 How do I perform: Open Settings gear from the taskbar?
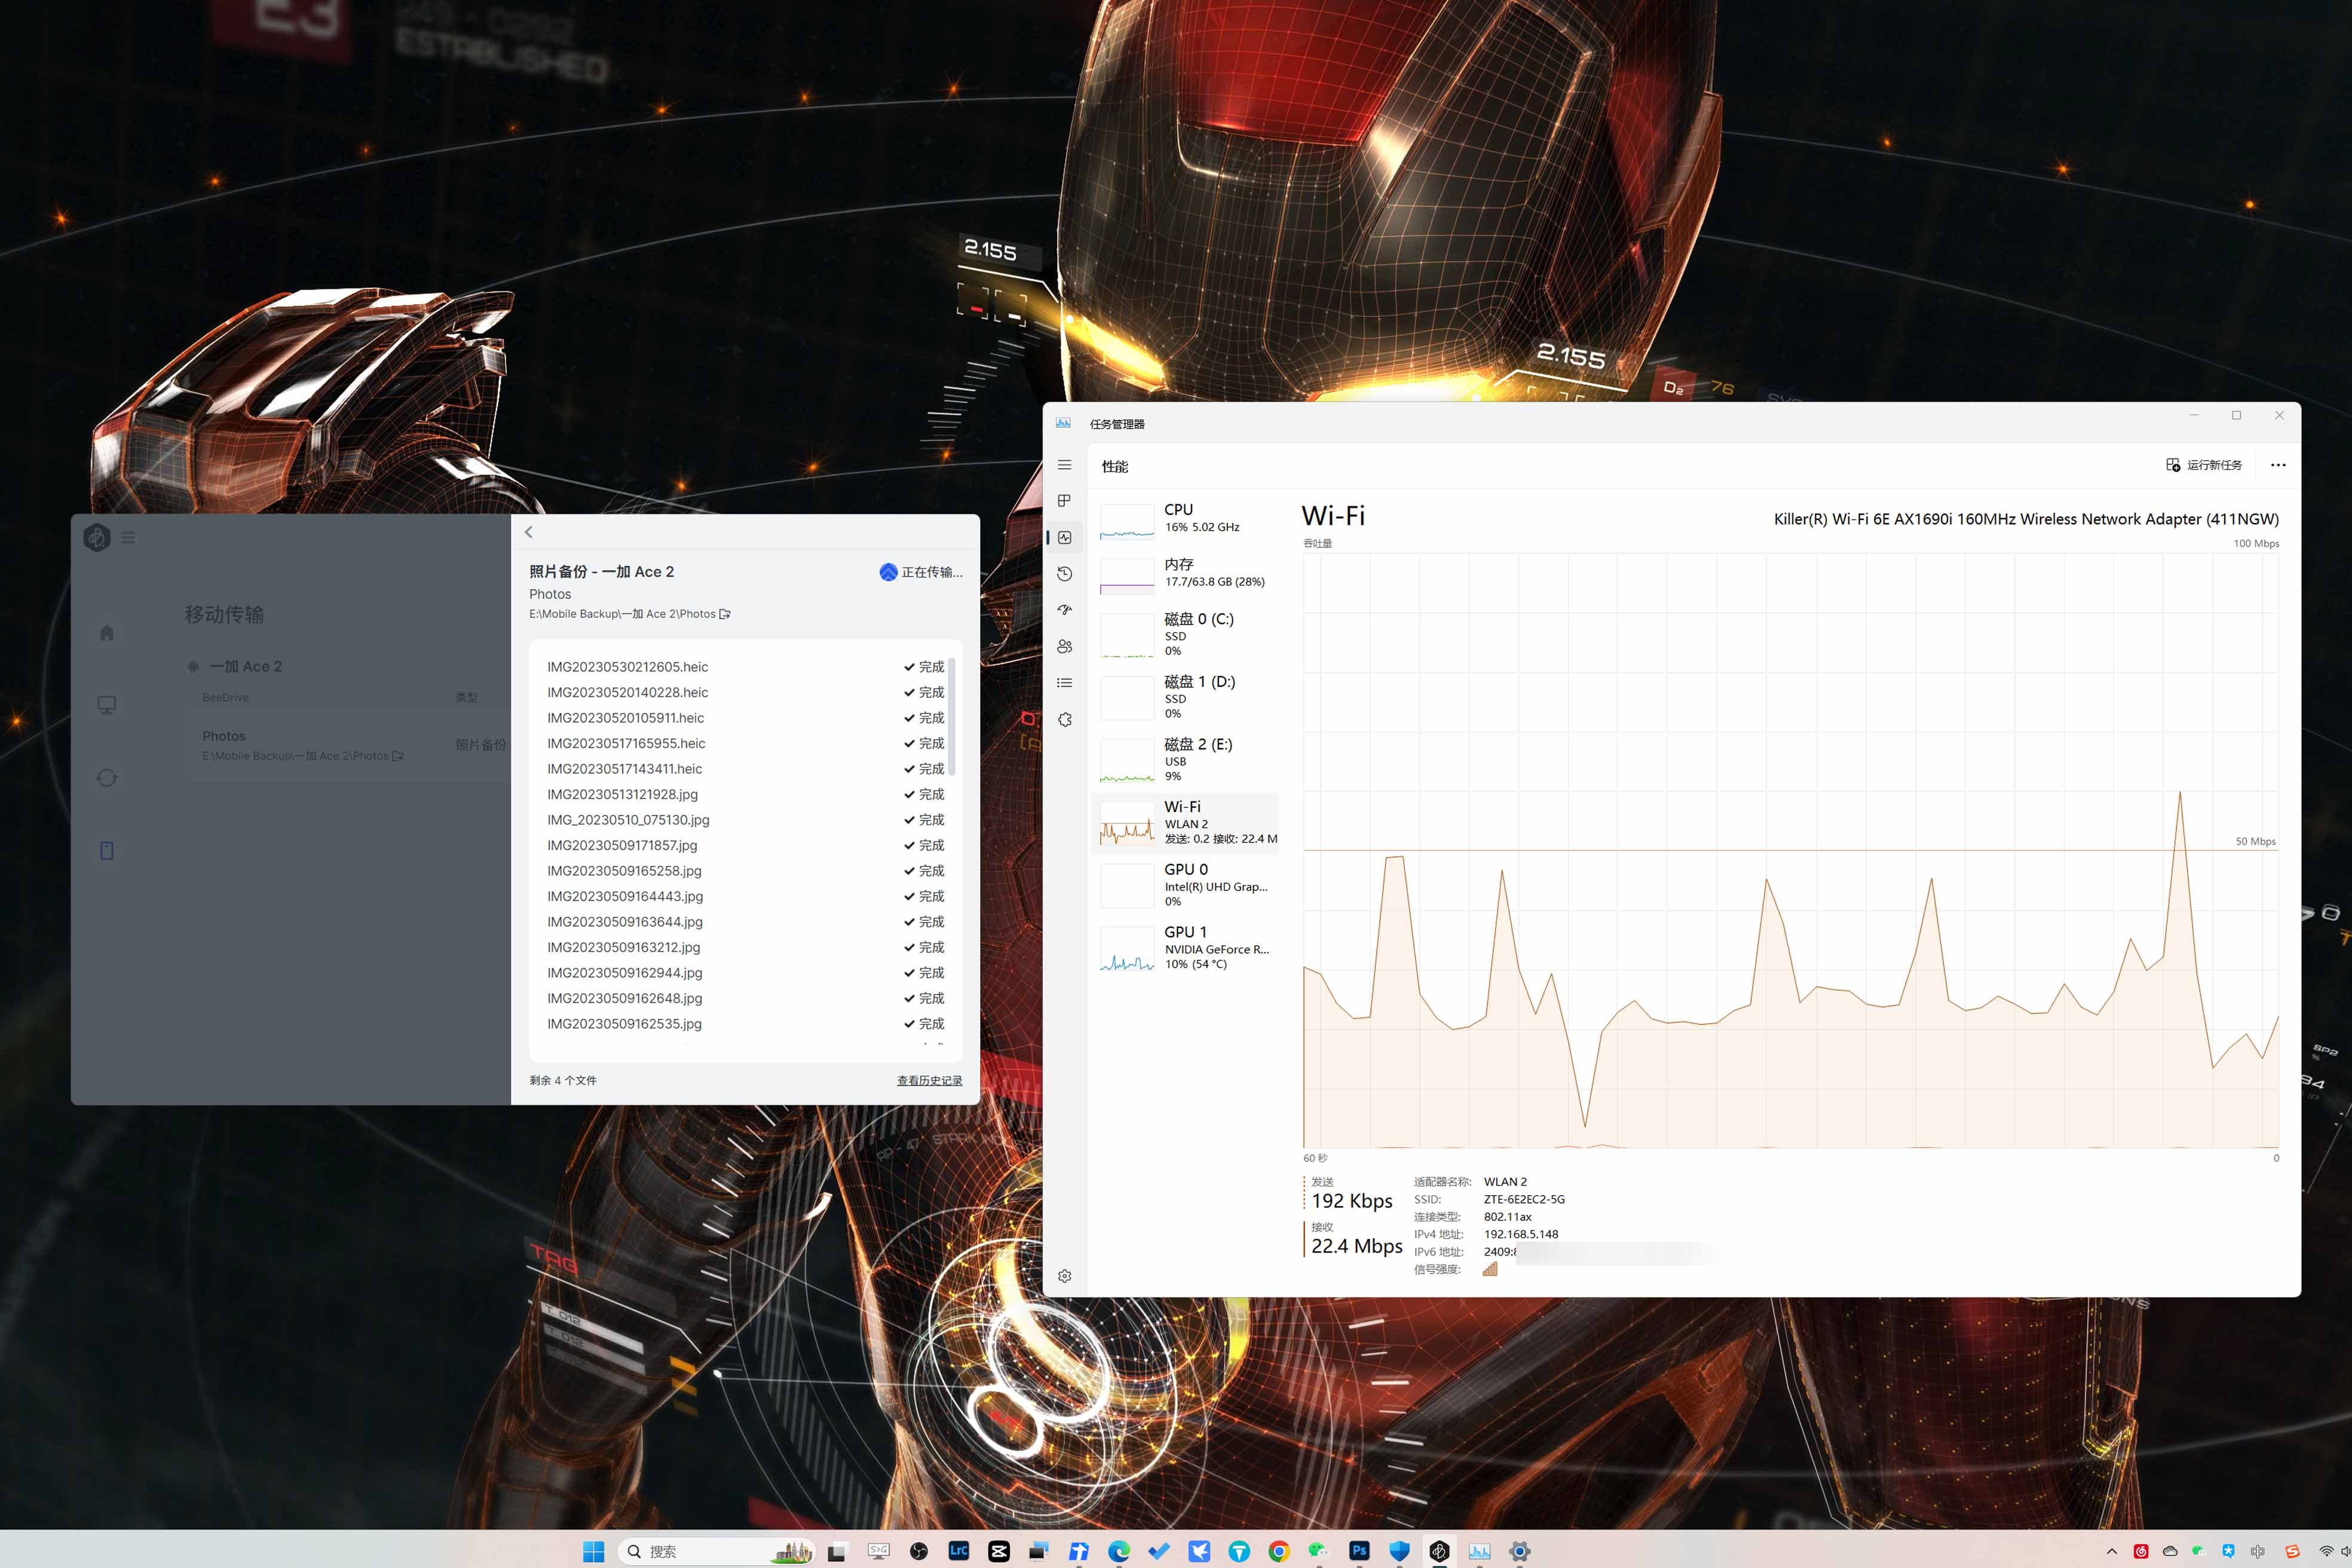point(1519,1551)
